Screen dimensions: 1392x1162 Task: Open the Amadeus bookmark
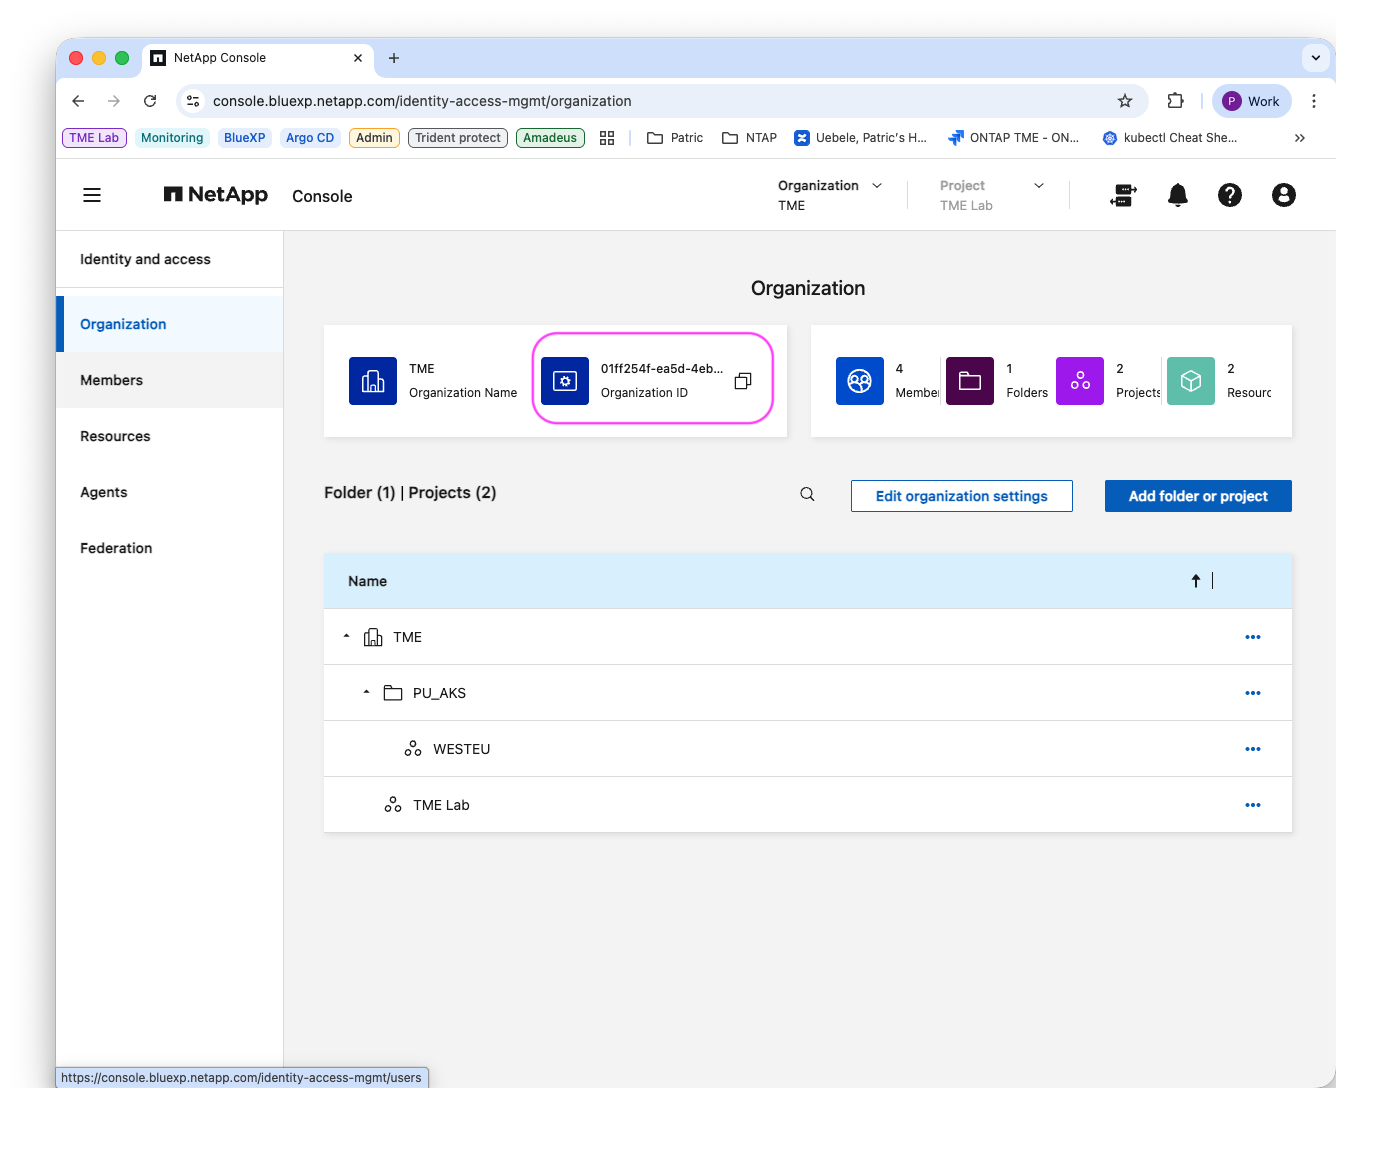click(x=550, y=138)
